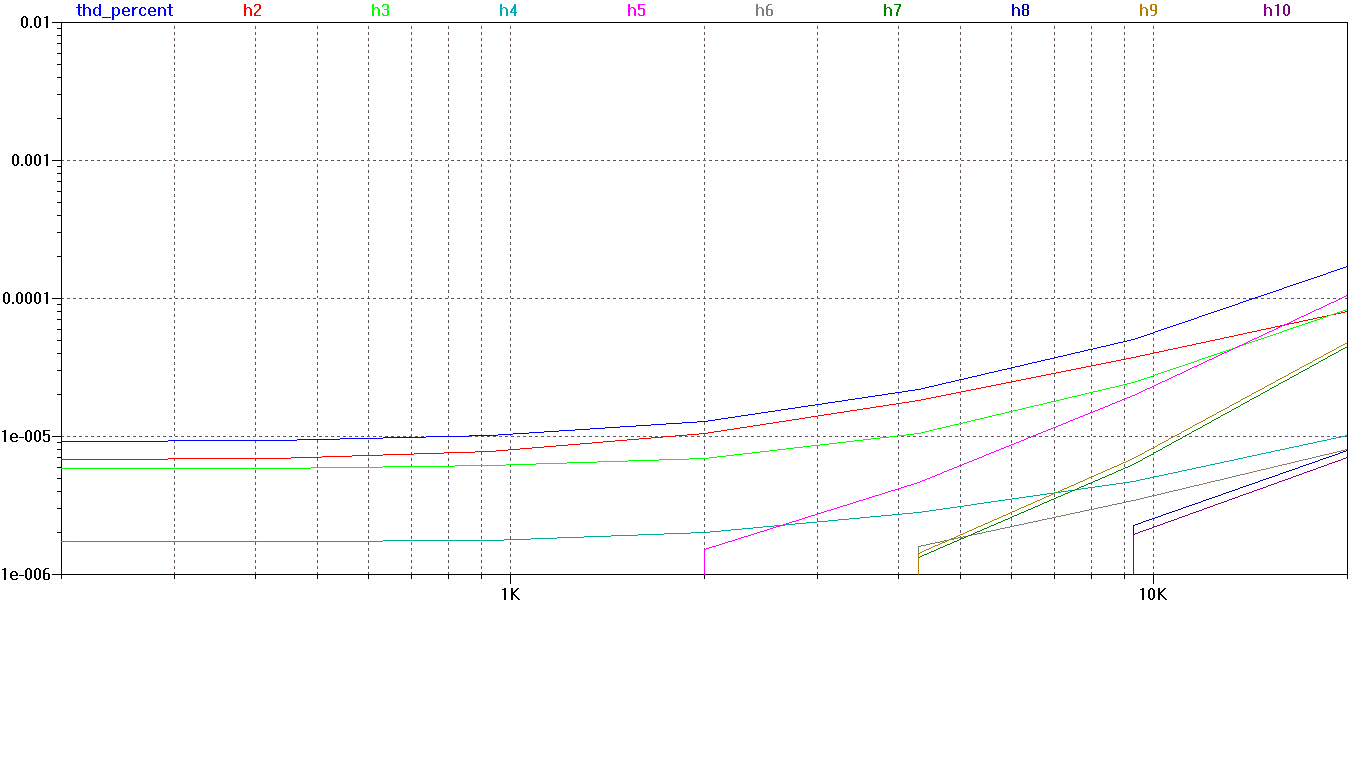This screenshot has height=768, width=1366.
Task: Click the 0.001 y-axis value
Action: 32,160
